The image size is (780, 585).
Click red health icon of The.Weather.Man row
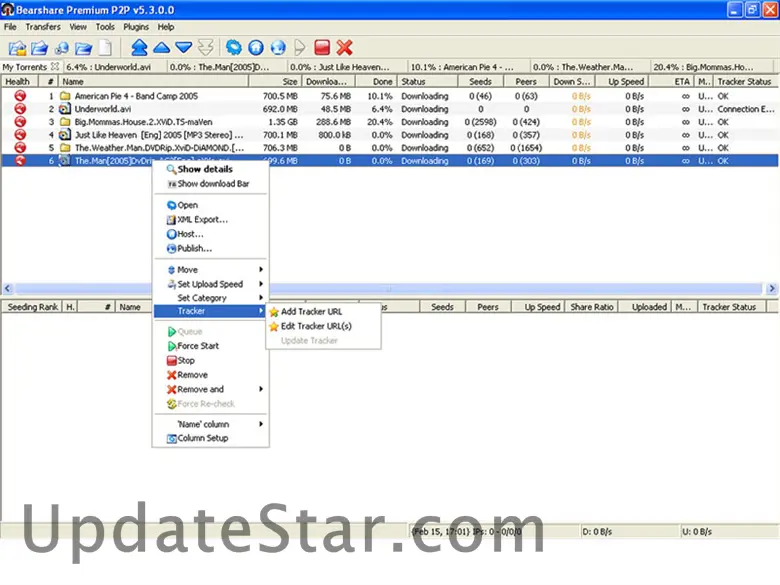[x=20, y=148]
